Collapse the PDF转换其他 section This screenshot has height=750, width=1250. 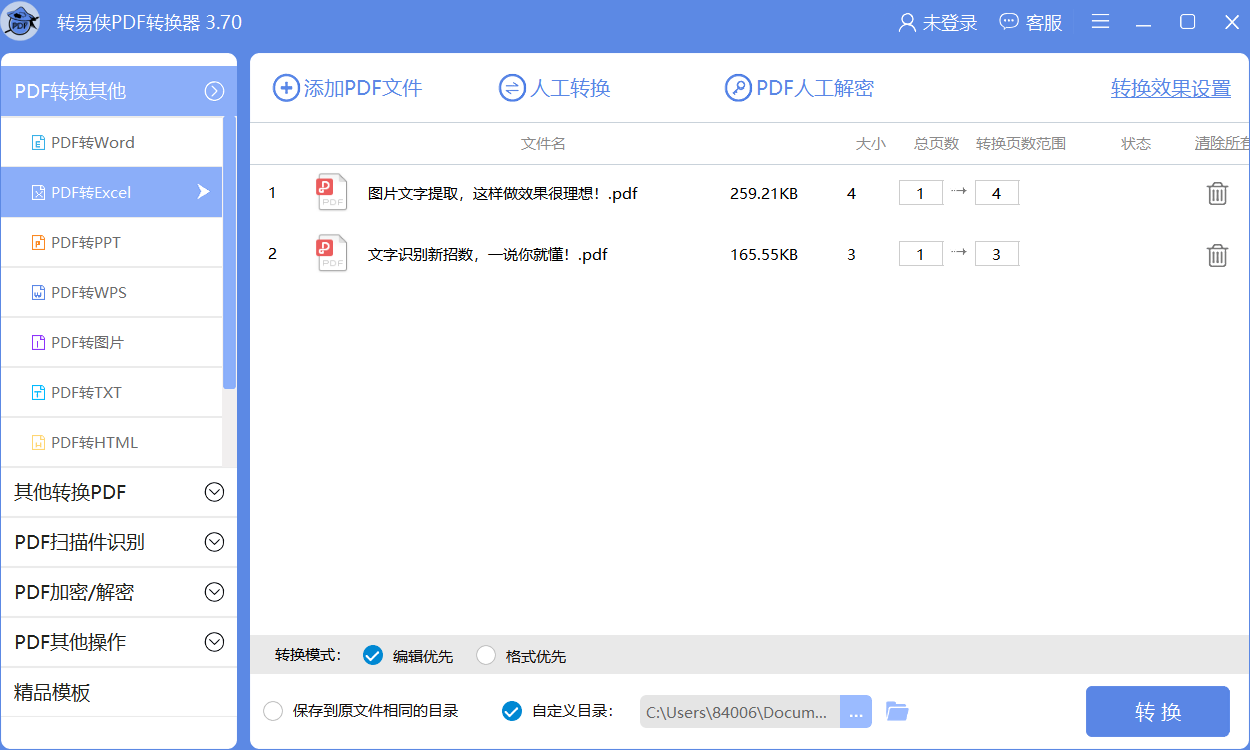pyautogui.click(x=214, y=92)
